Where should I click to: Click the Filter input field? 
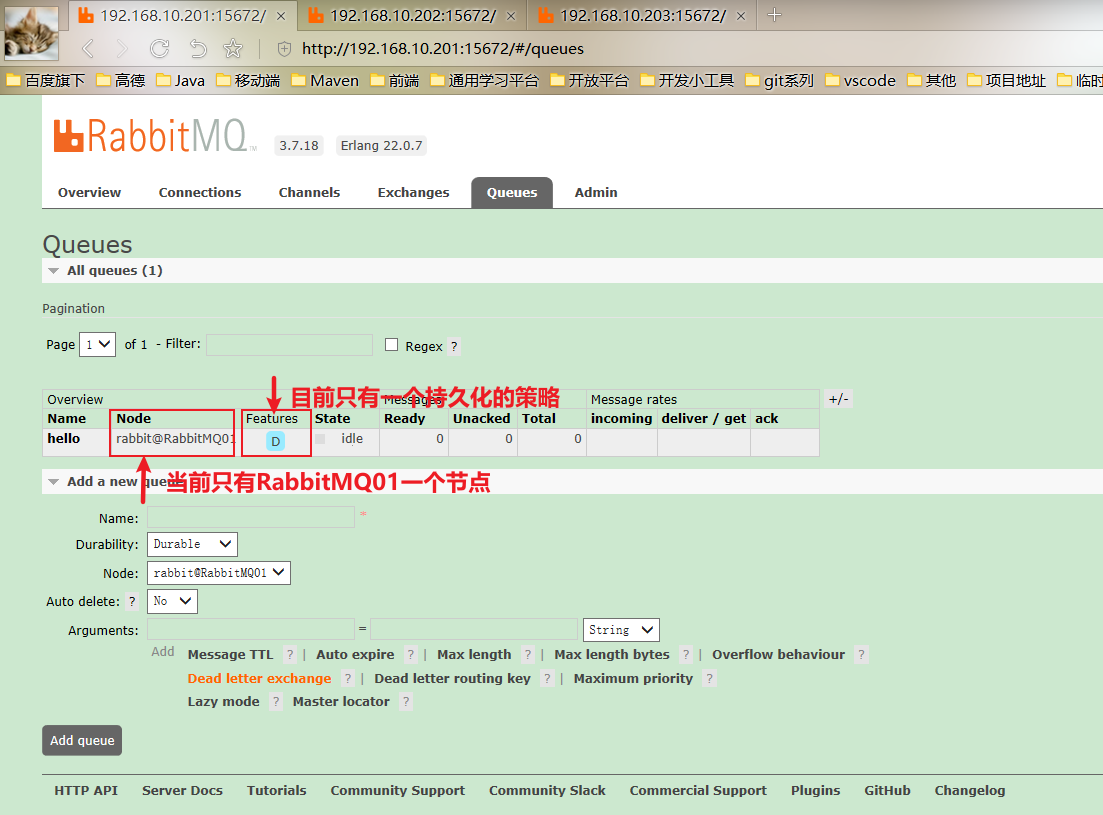pos(289,345)
